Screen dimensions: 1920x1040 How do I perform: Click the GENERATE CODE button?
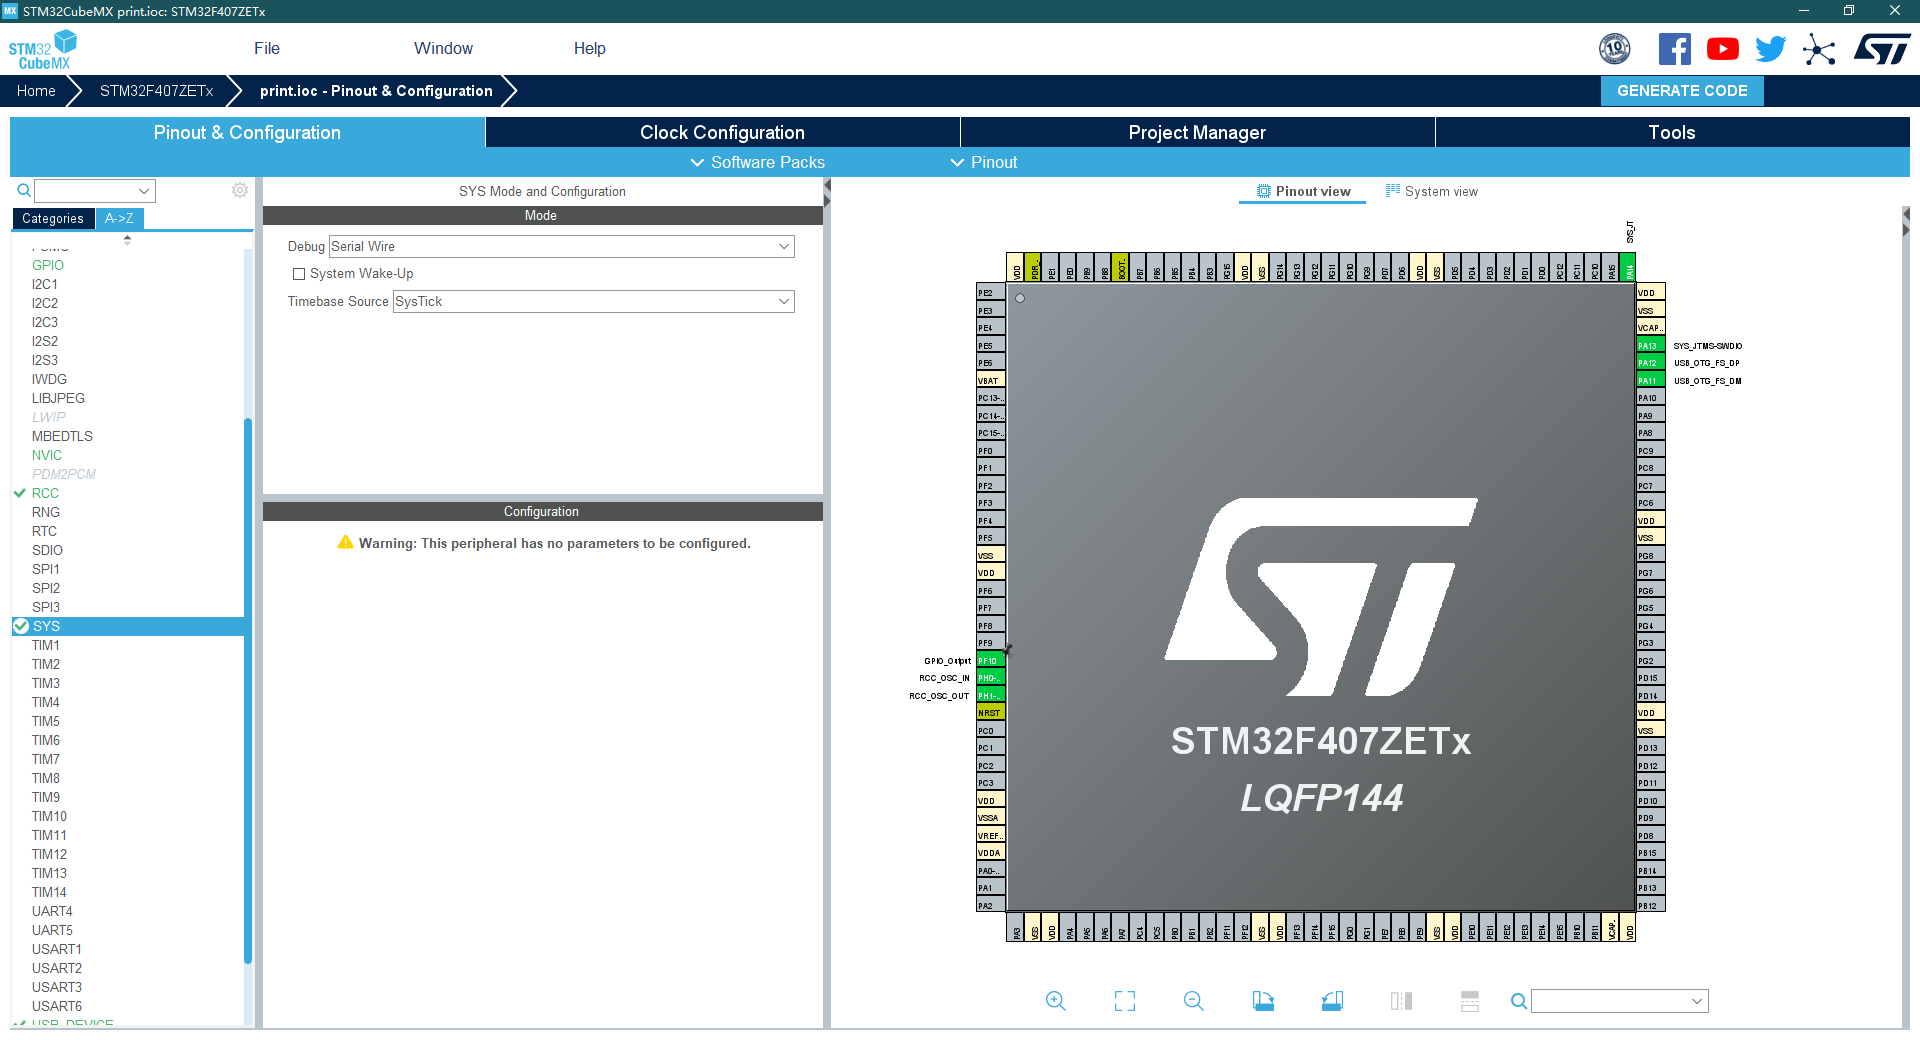coord(1682,90)
